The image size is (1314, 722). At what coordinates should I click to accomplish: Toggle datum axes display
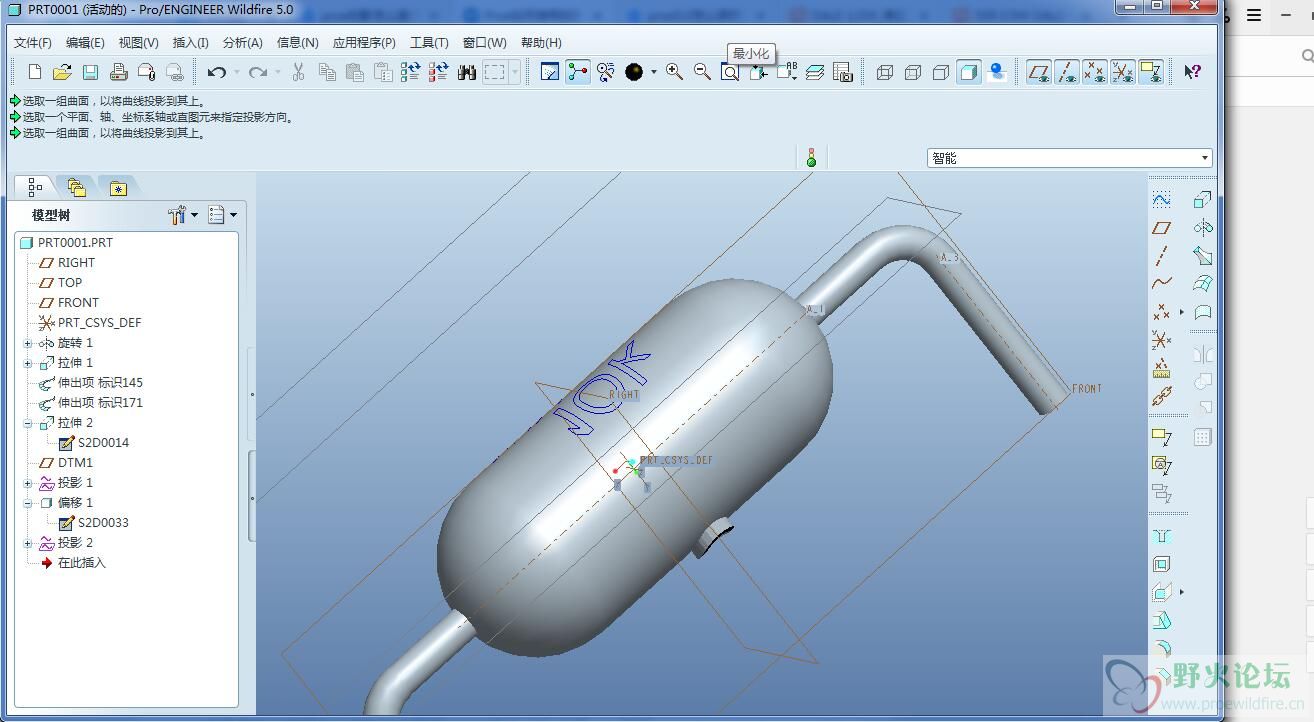pyautogui.click(x=1067, y=72)
